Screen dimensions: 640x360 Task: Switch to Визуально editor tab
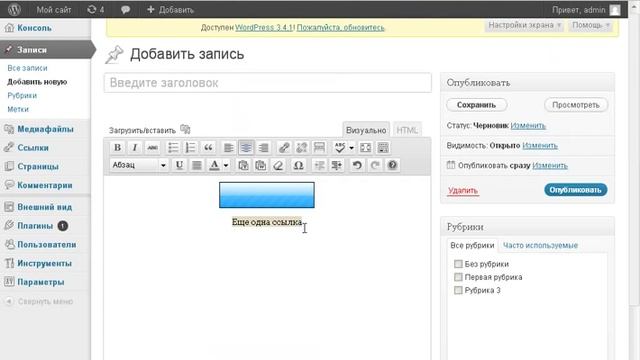point(366,130)
